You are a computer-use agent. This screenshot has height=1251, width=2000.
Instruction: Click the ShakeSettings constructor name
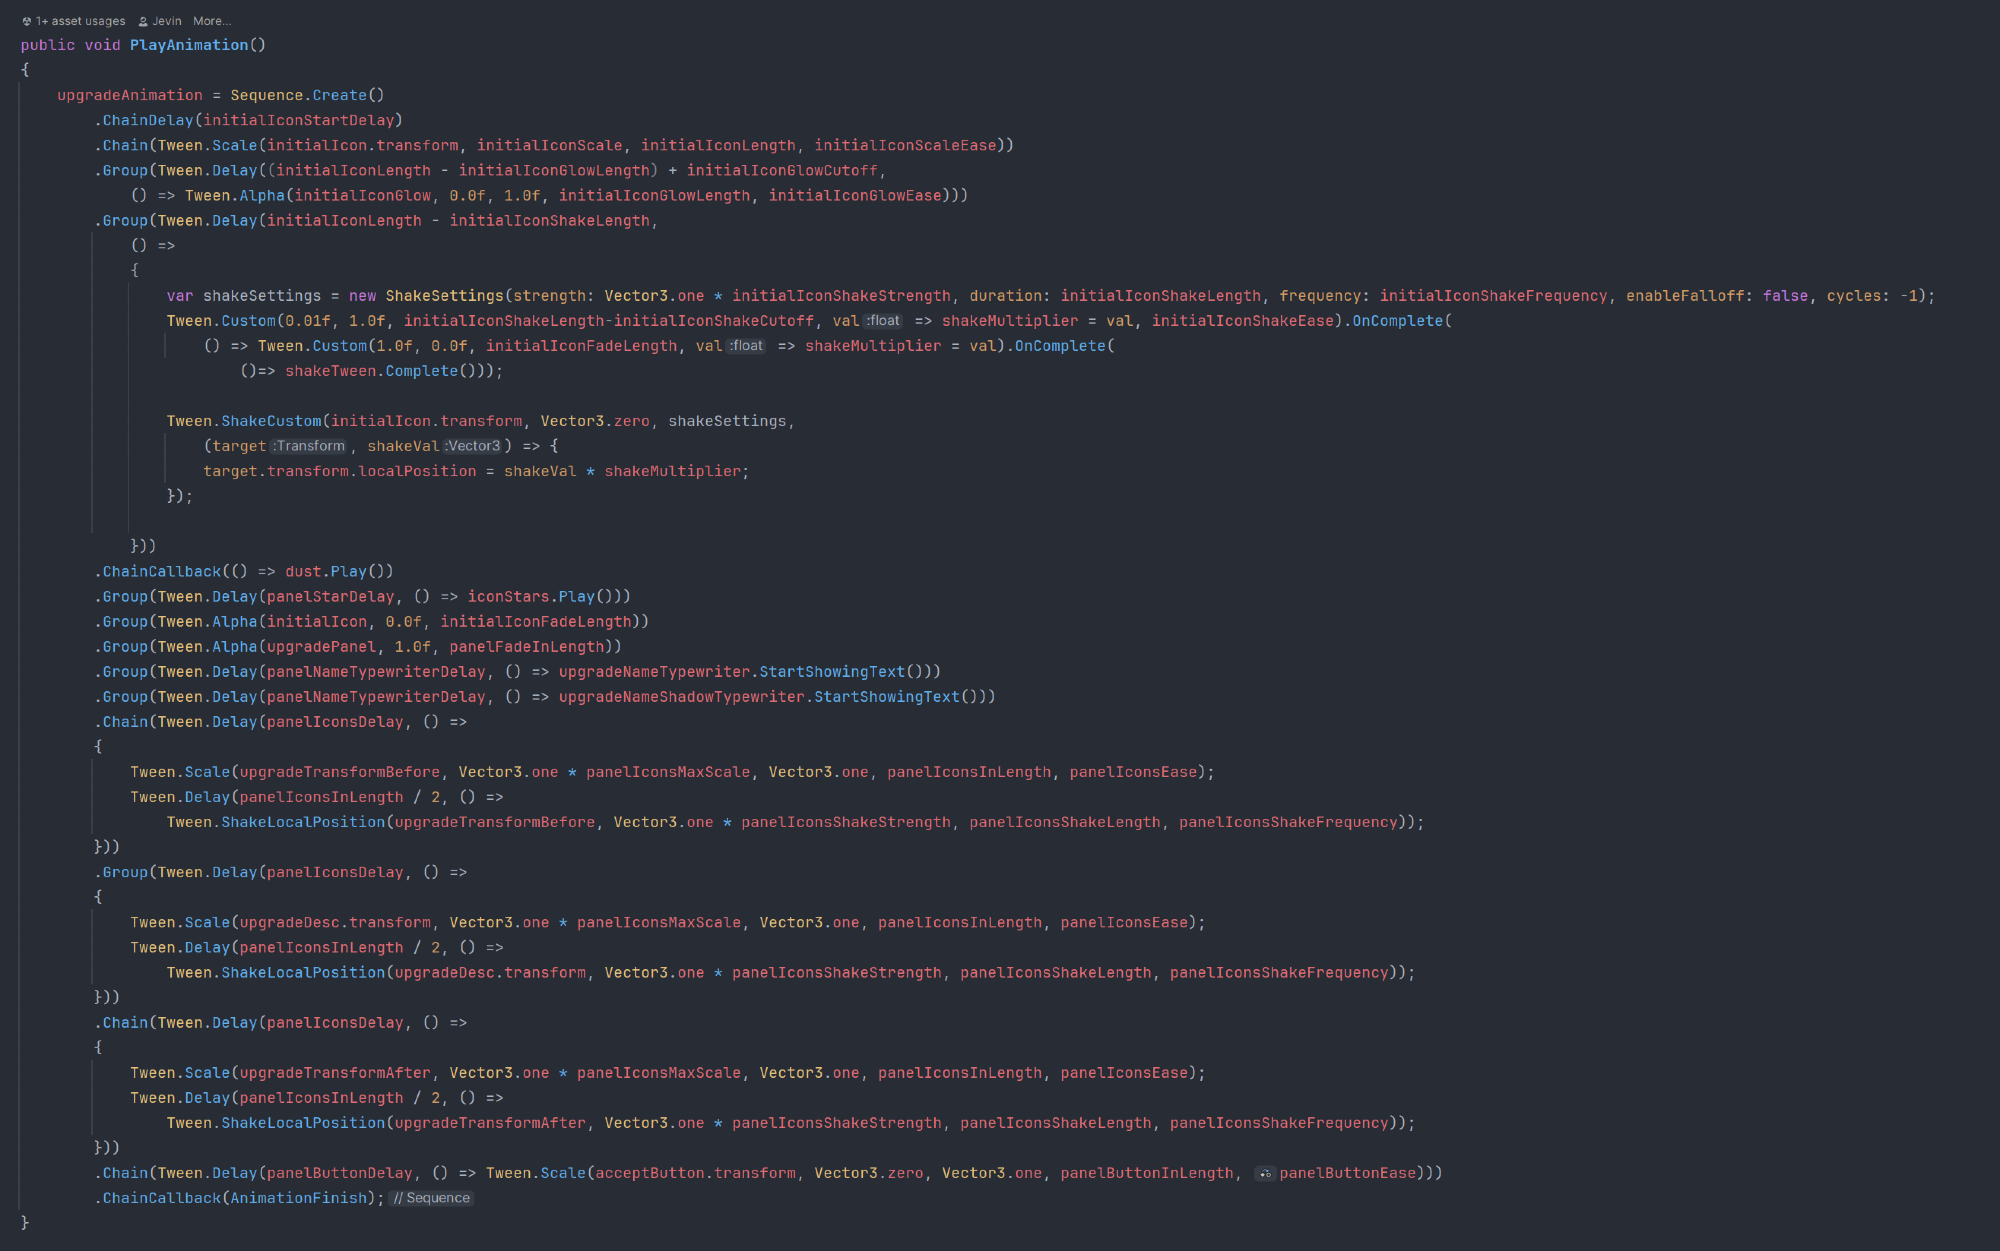click(x=444, y=296)
